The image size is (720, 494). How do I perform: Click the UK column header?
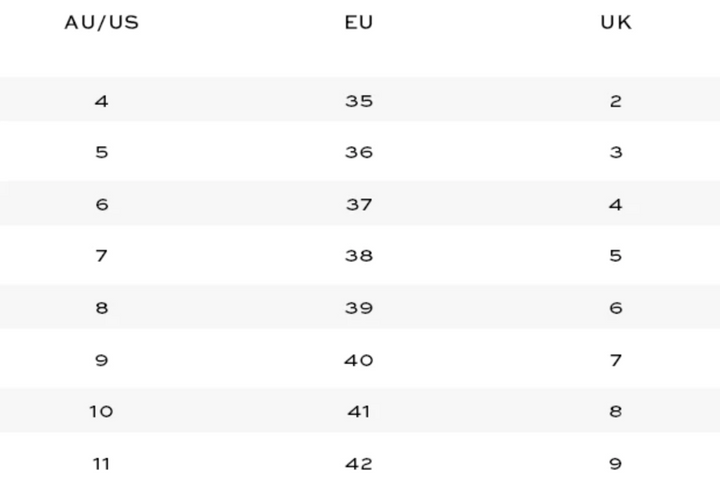point(616,23)
